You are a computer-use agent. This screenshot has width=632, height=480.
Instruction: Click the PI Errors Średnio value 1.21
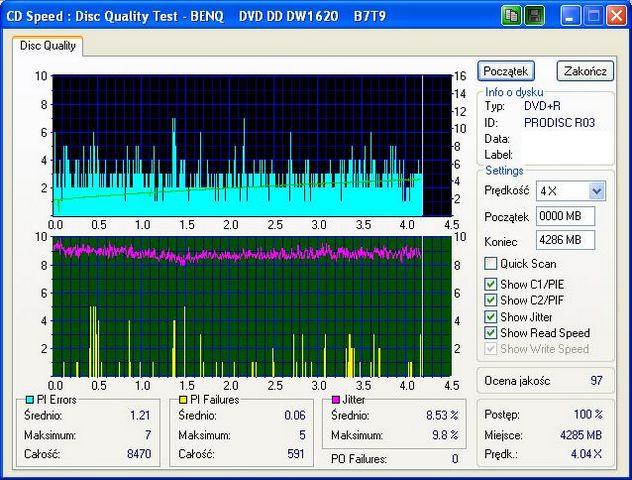click(140, 415)
